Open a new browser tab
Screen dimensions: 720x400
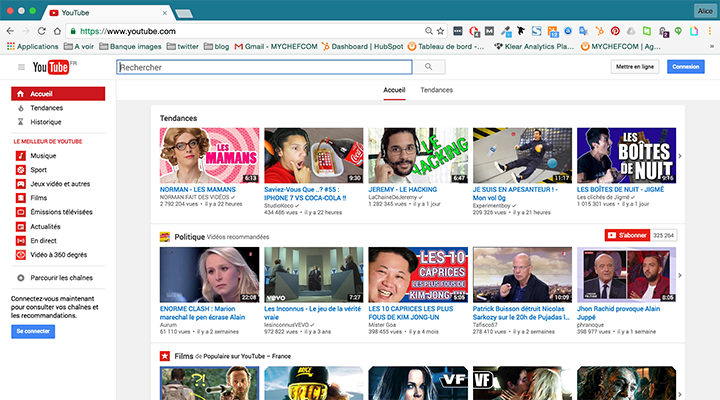point(184,14)
